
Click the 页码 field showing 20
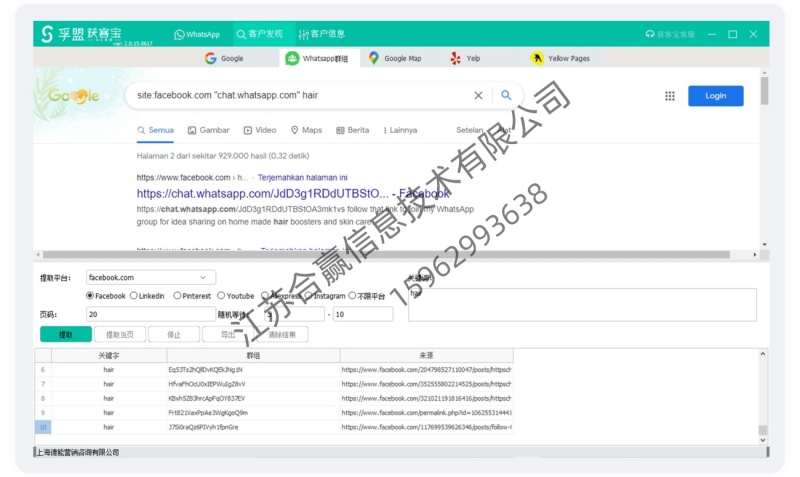tap(151, 314)
